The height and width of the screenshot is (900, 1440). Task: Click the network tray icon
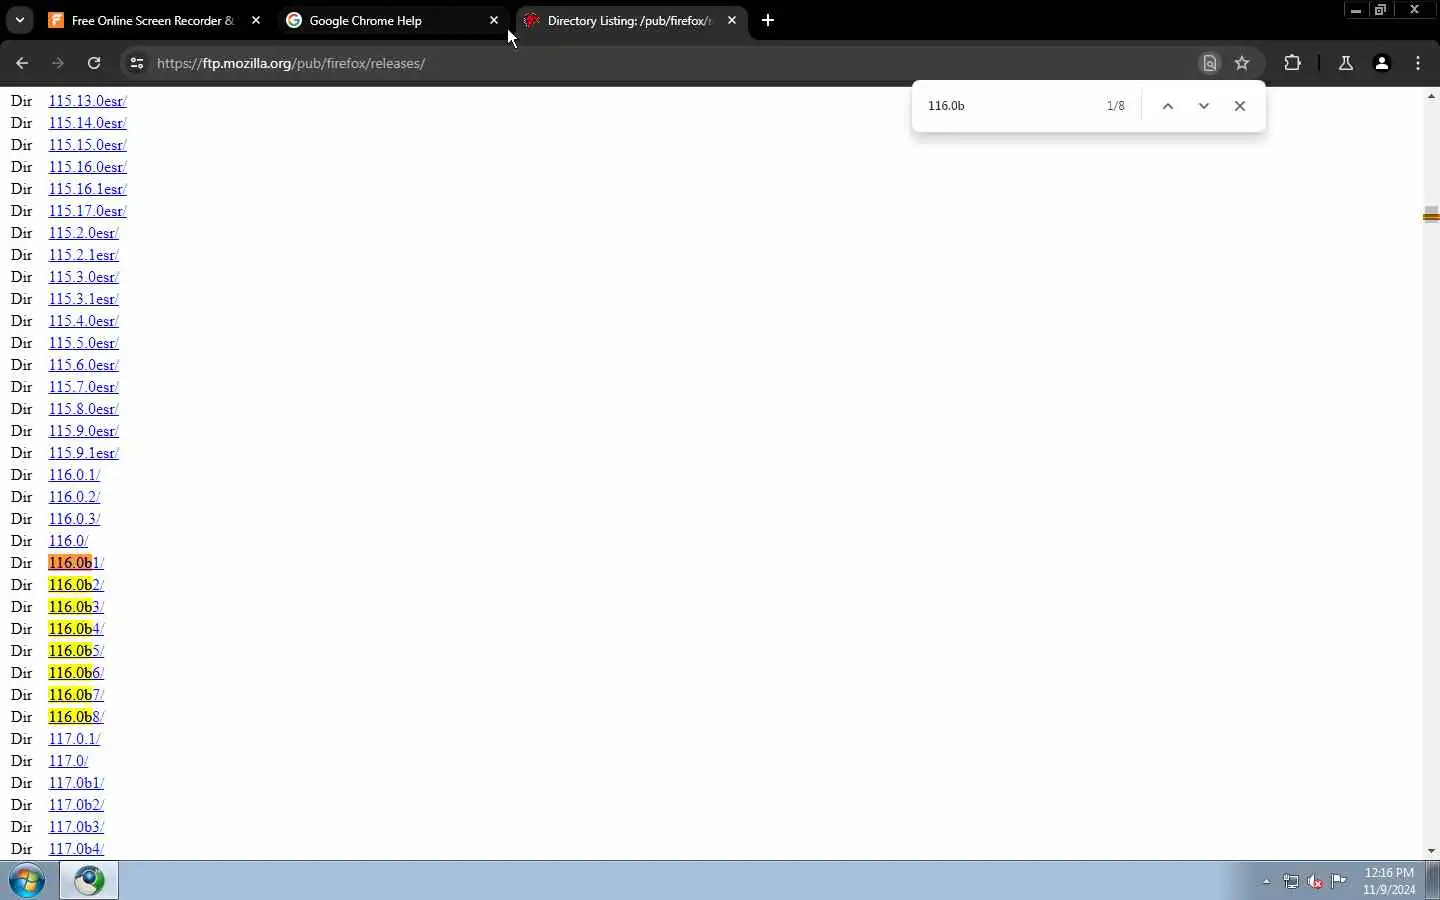(1291, 881)
